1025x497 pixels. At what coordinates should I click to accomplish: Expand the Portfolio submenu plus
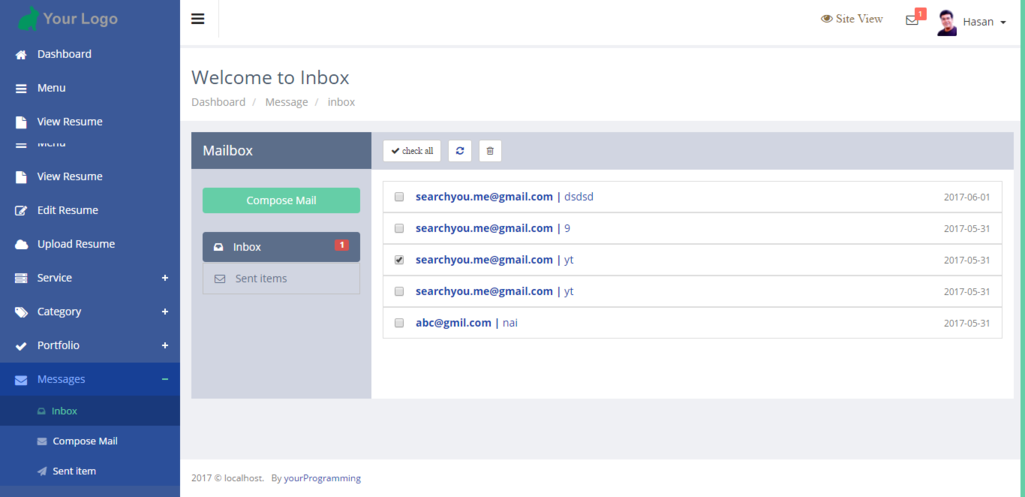(165, 346)
